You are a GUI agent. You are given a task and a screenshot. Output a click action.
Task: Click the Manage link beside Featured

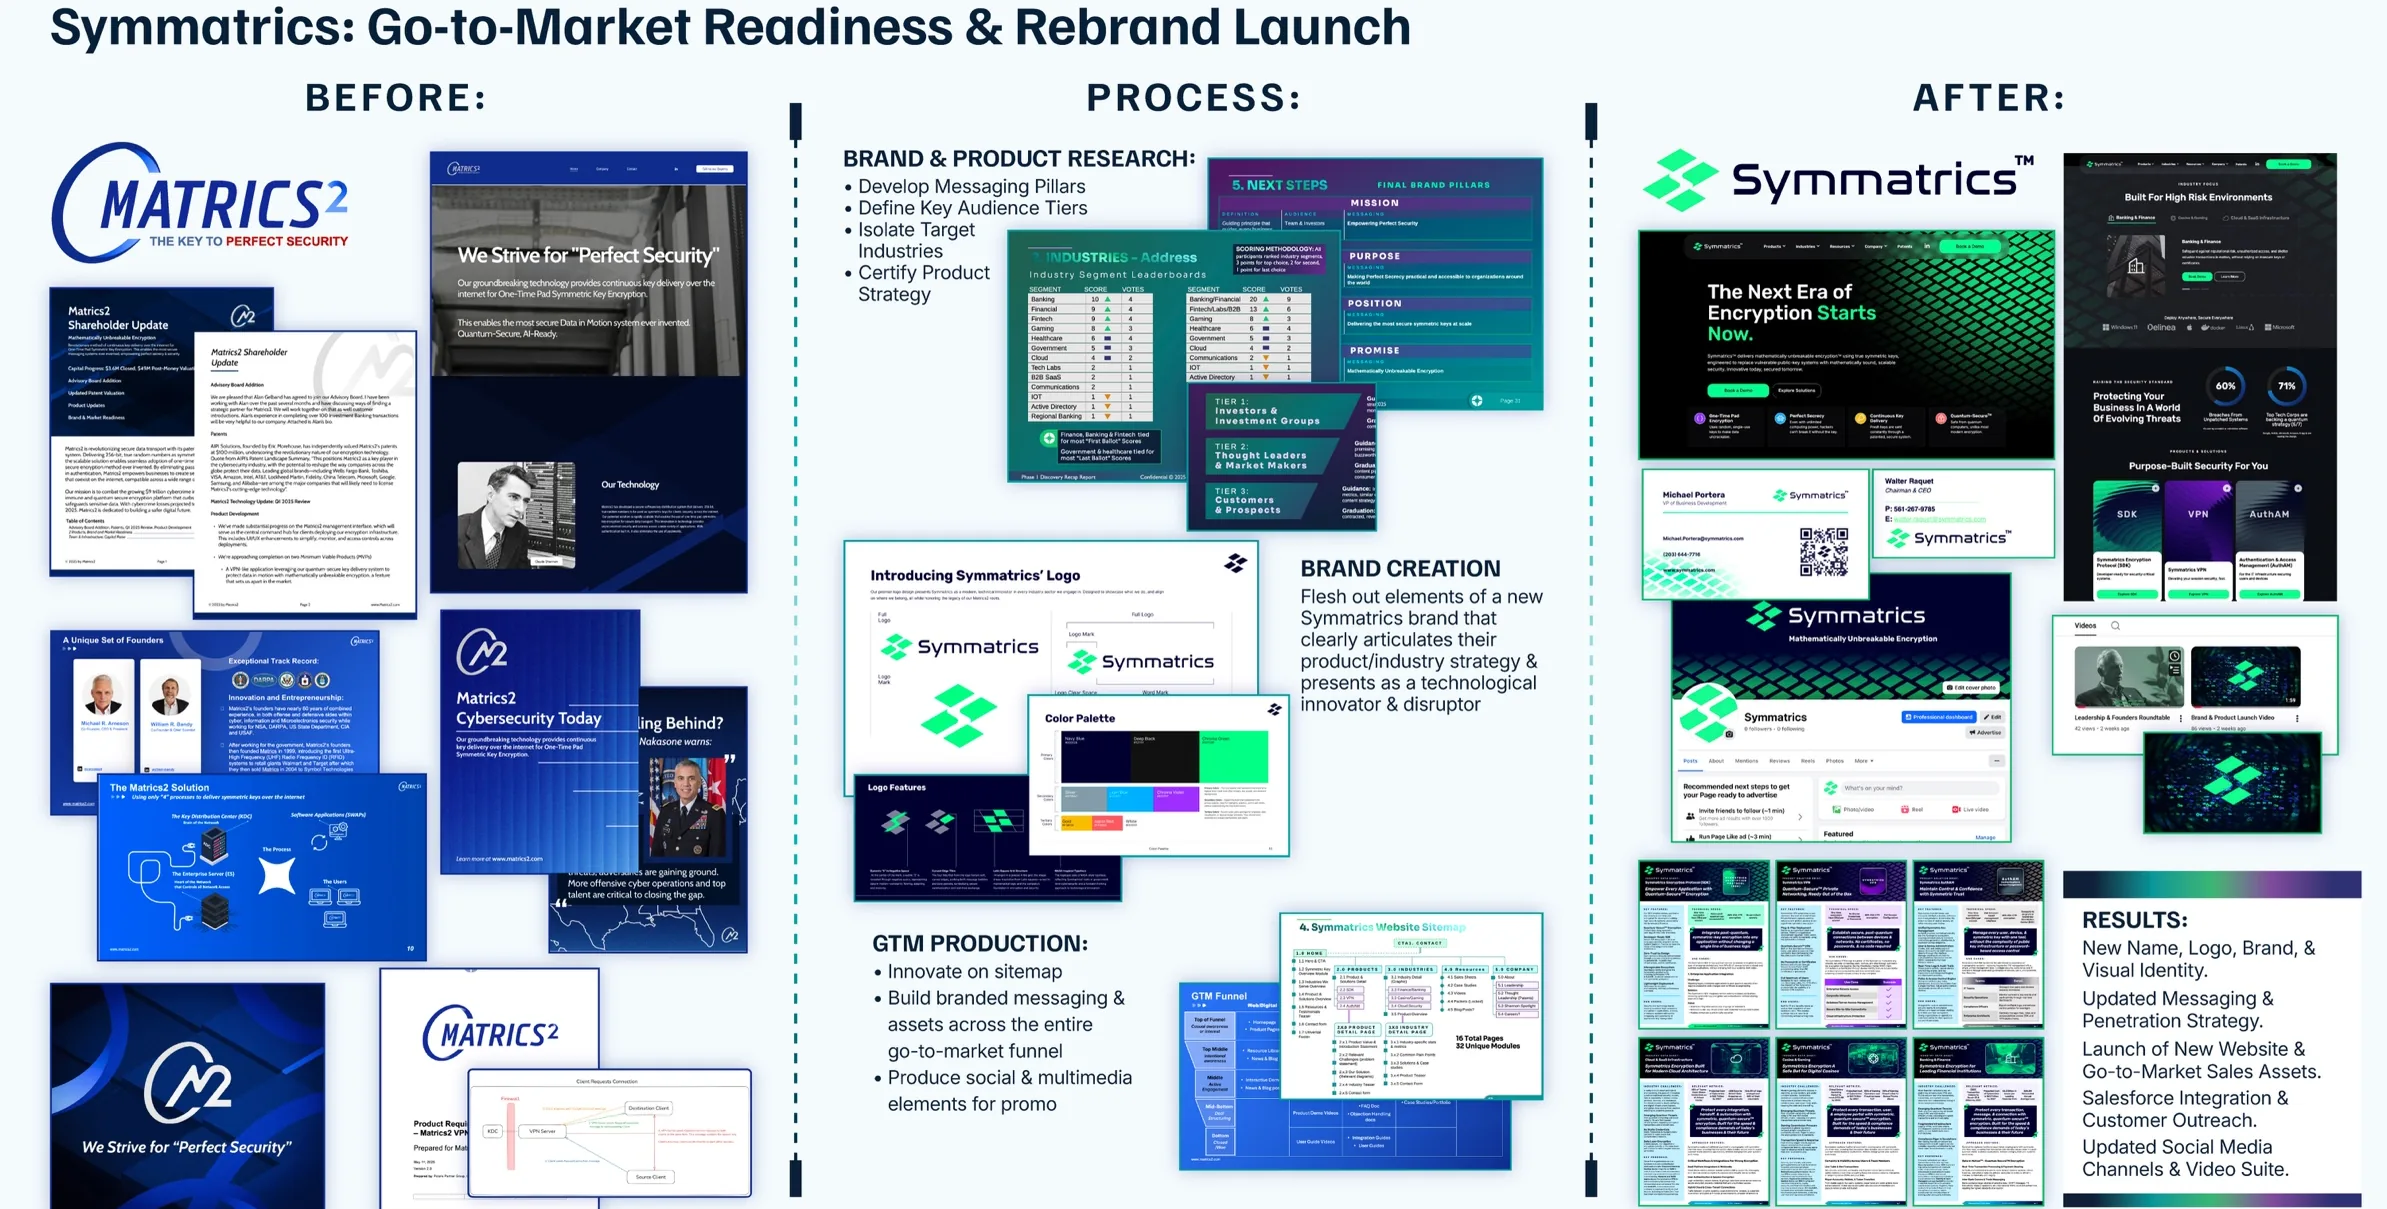click(x=1985, y=837)
